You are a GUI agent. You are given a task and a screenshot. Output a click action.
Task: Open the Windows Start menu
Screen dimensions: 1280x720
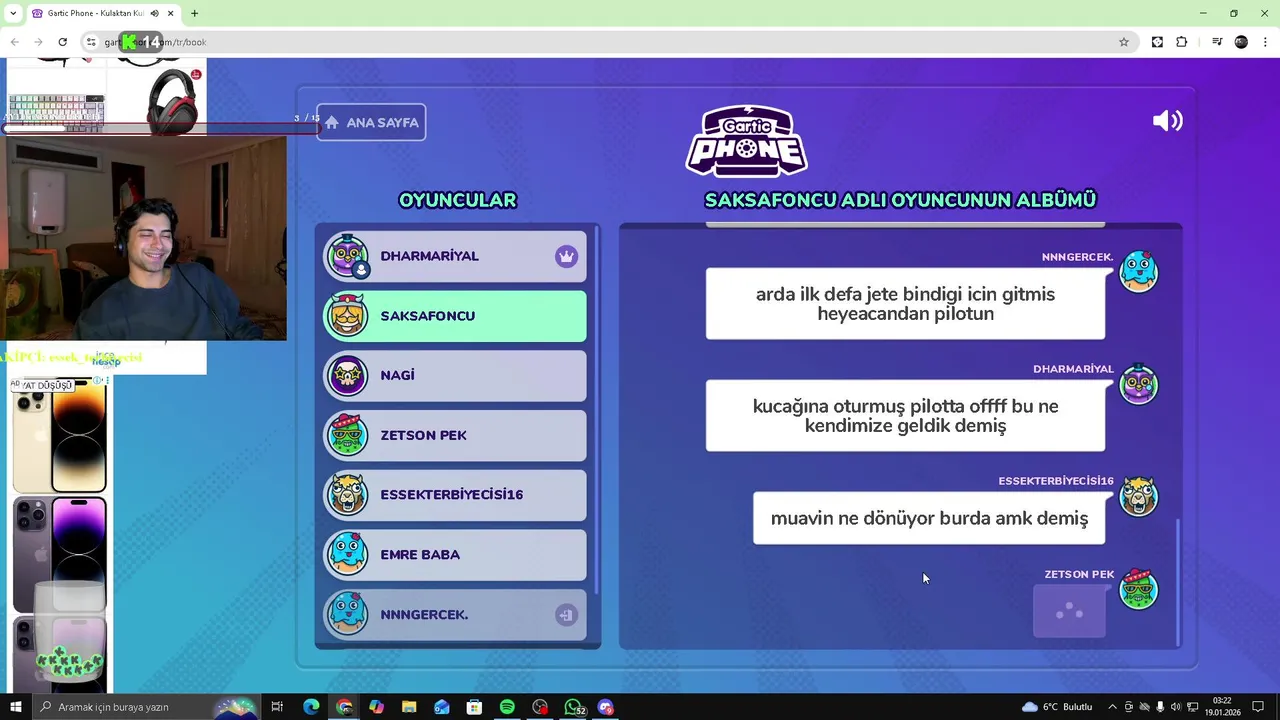point(15,707)
